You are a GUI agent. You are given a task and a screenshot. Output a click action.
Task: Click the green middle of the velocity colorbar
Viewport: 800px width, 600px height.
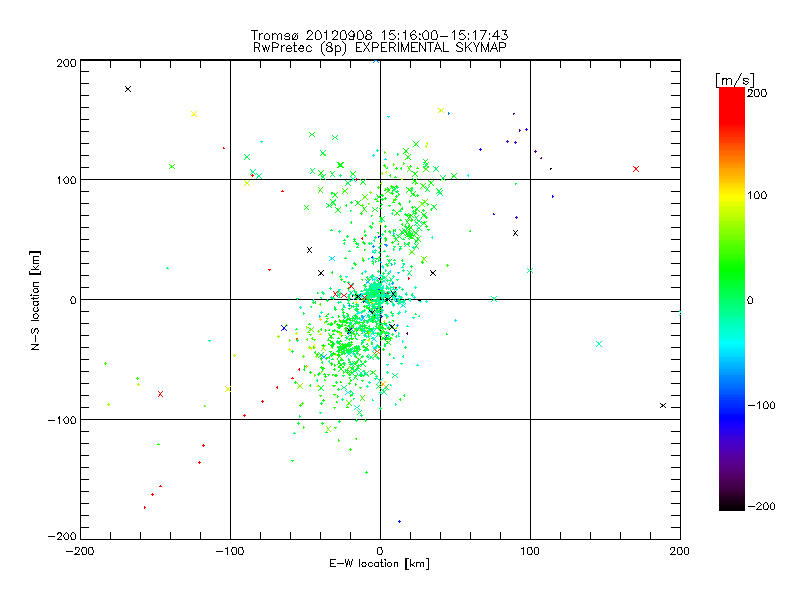[x=732, y=286]
